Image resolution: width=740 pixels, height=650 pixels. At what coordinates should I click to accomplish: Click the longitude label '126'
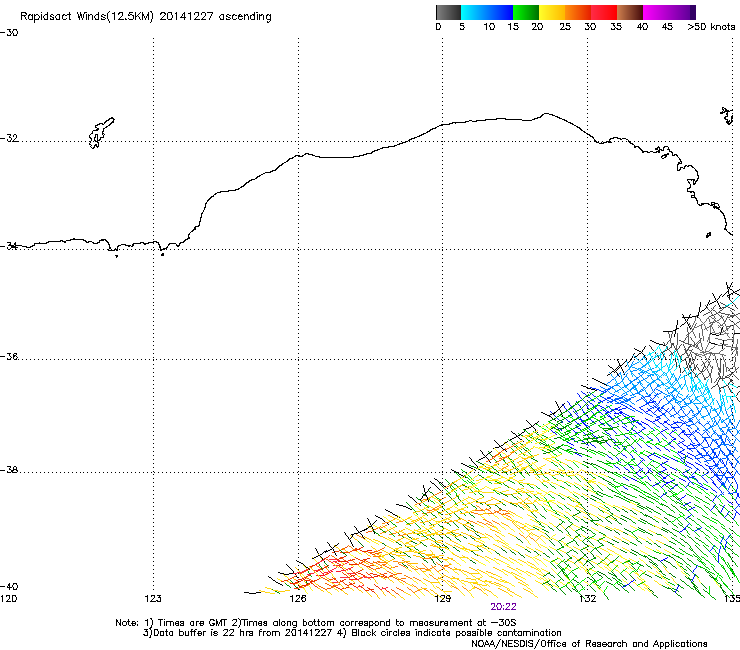298,599
